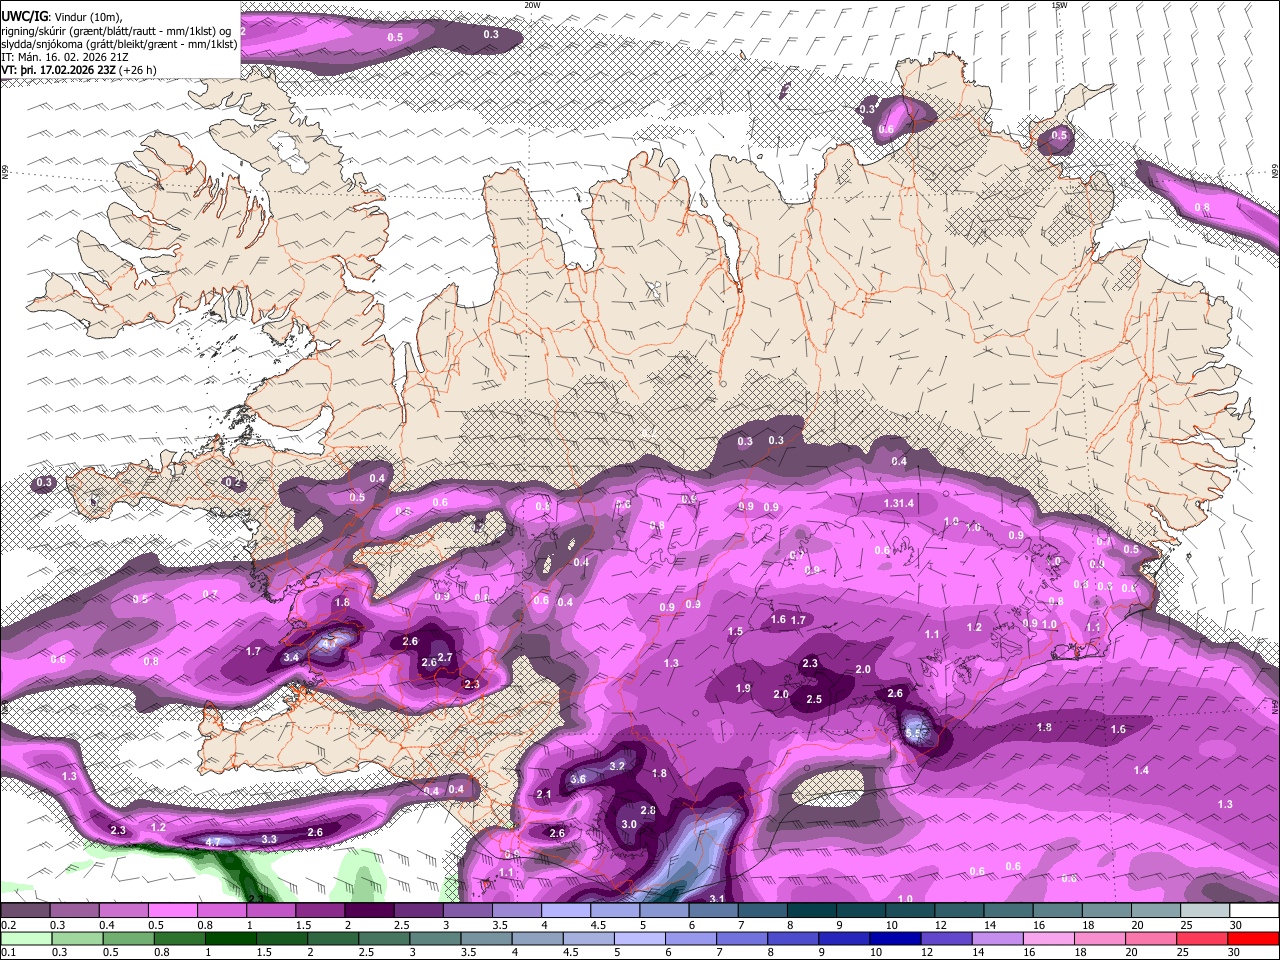This screenshot has width=1280, height=960.
Task: Click the '1.9' precipitation value
Action: click(x=743, y=688)
